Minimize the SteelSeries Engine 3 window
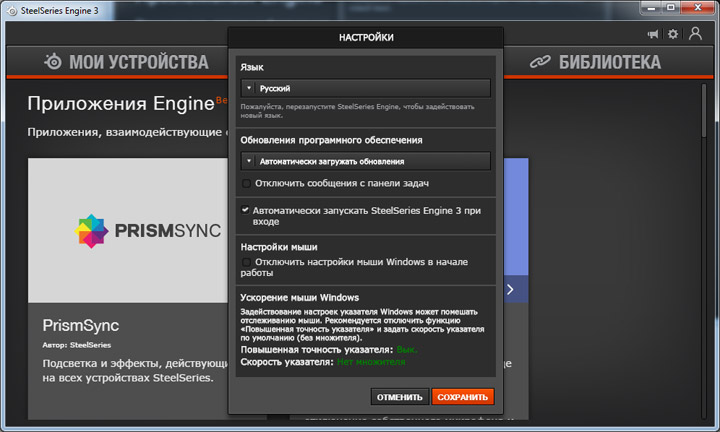 tap(651, 8)
